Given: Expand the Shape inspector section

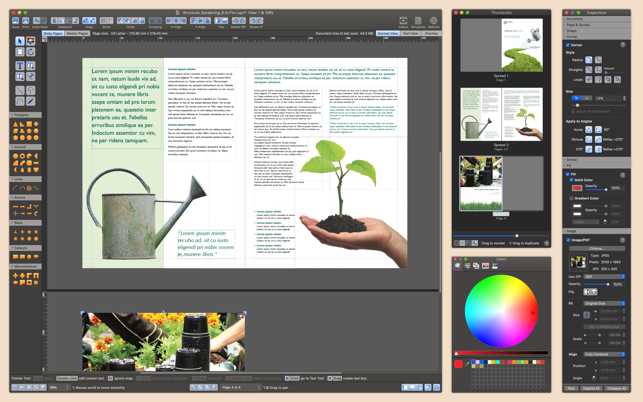Looking at the screenshot, I should 596,31.
